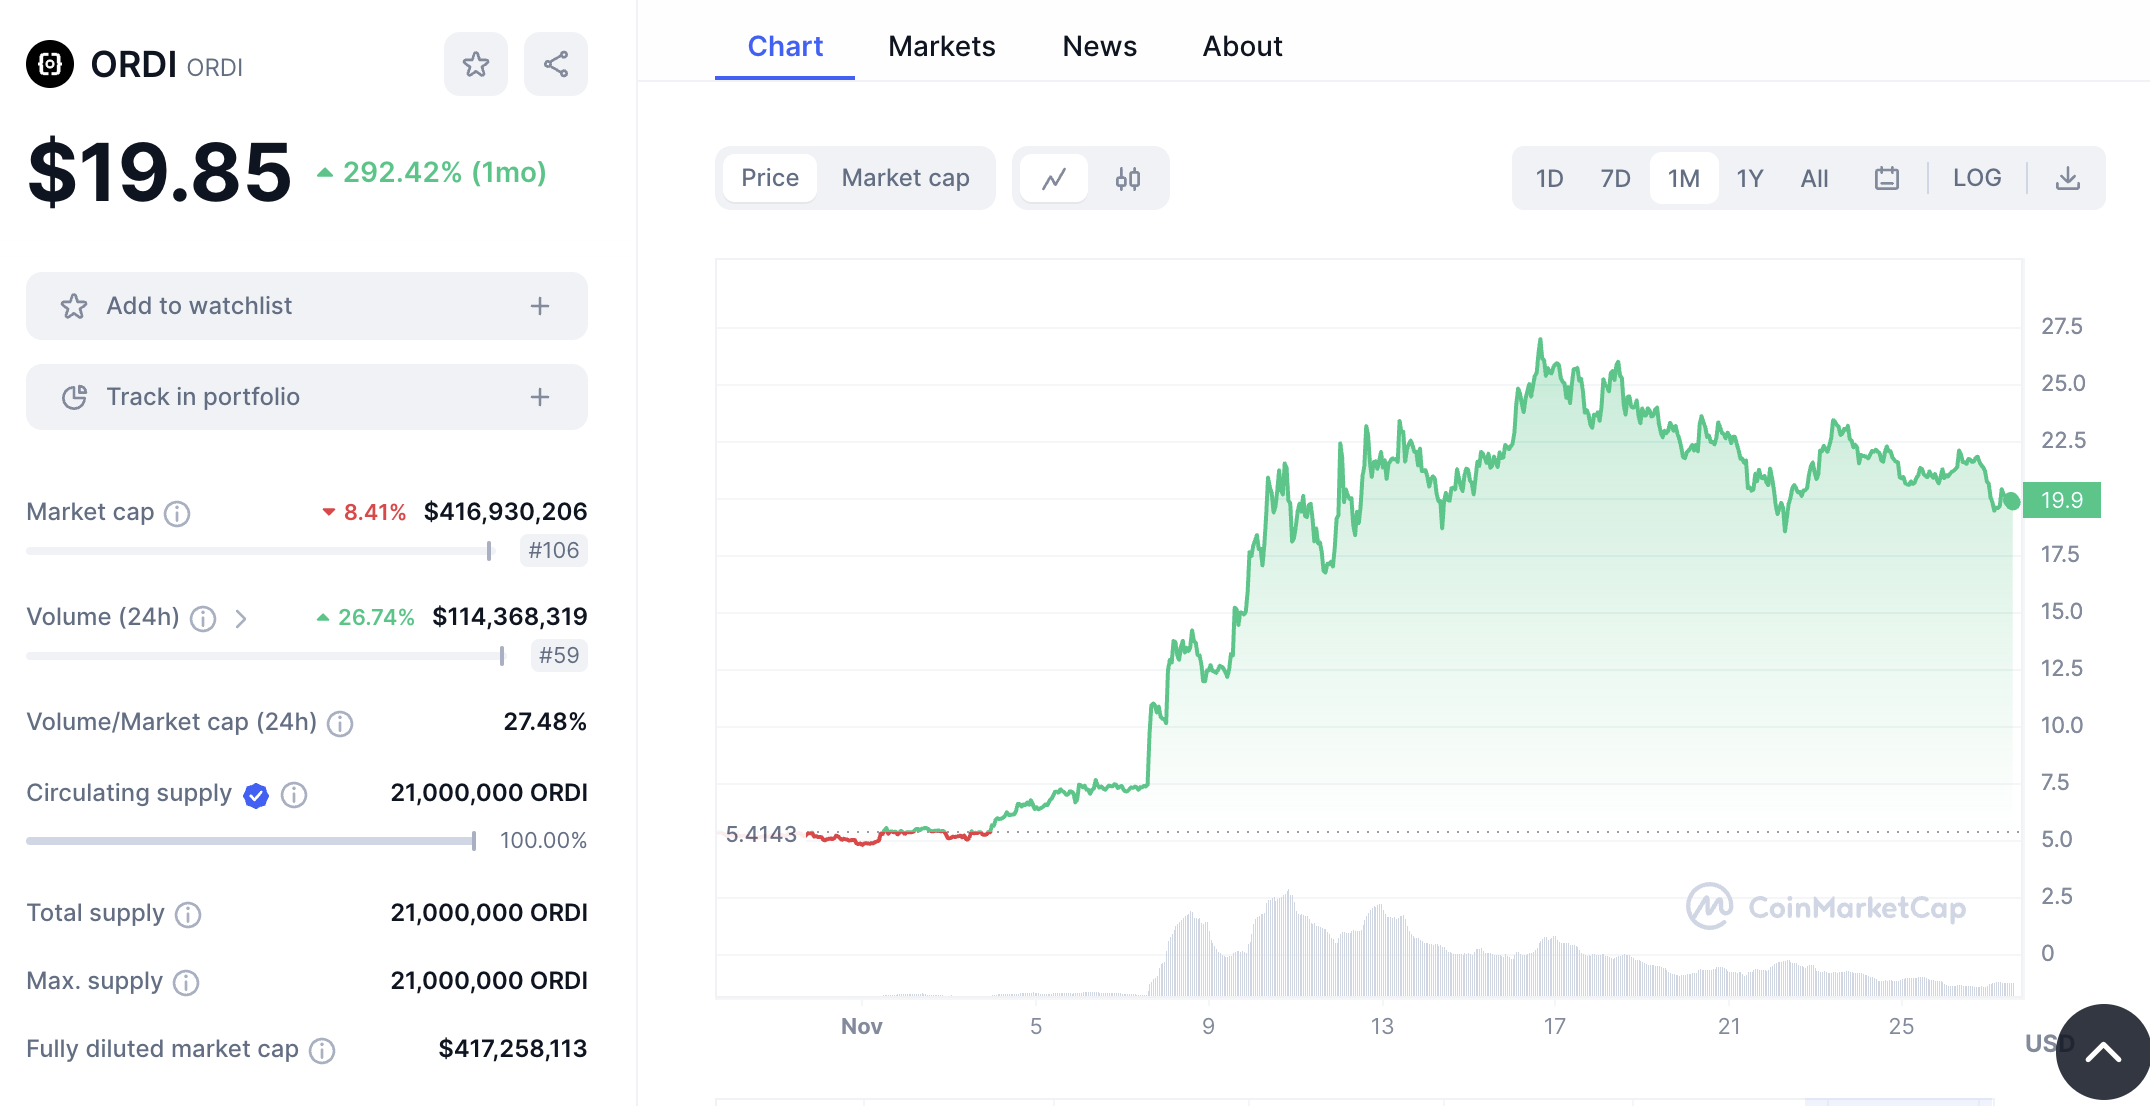Switch to candlestick chart icon
Image resolution: width=2150 pixels, height=1106 pixels.
point(1128,179)
